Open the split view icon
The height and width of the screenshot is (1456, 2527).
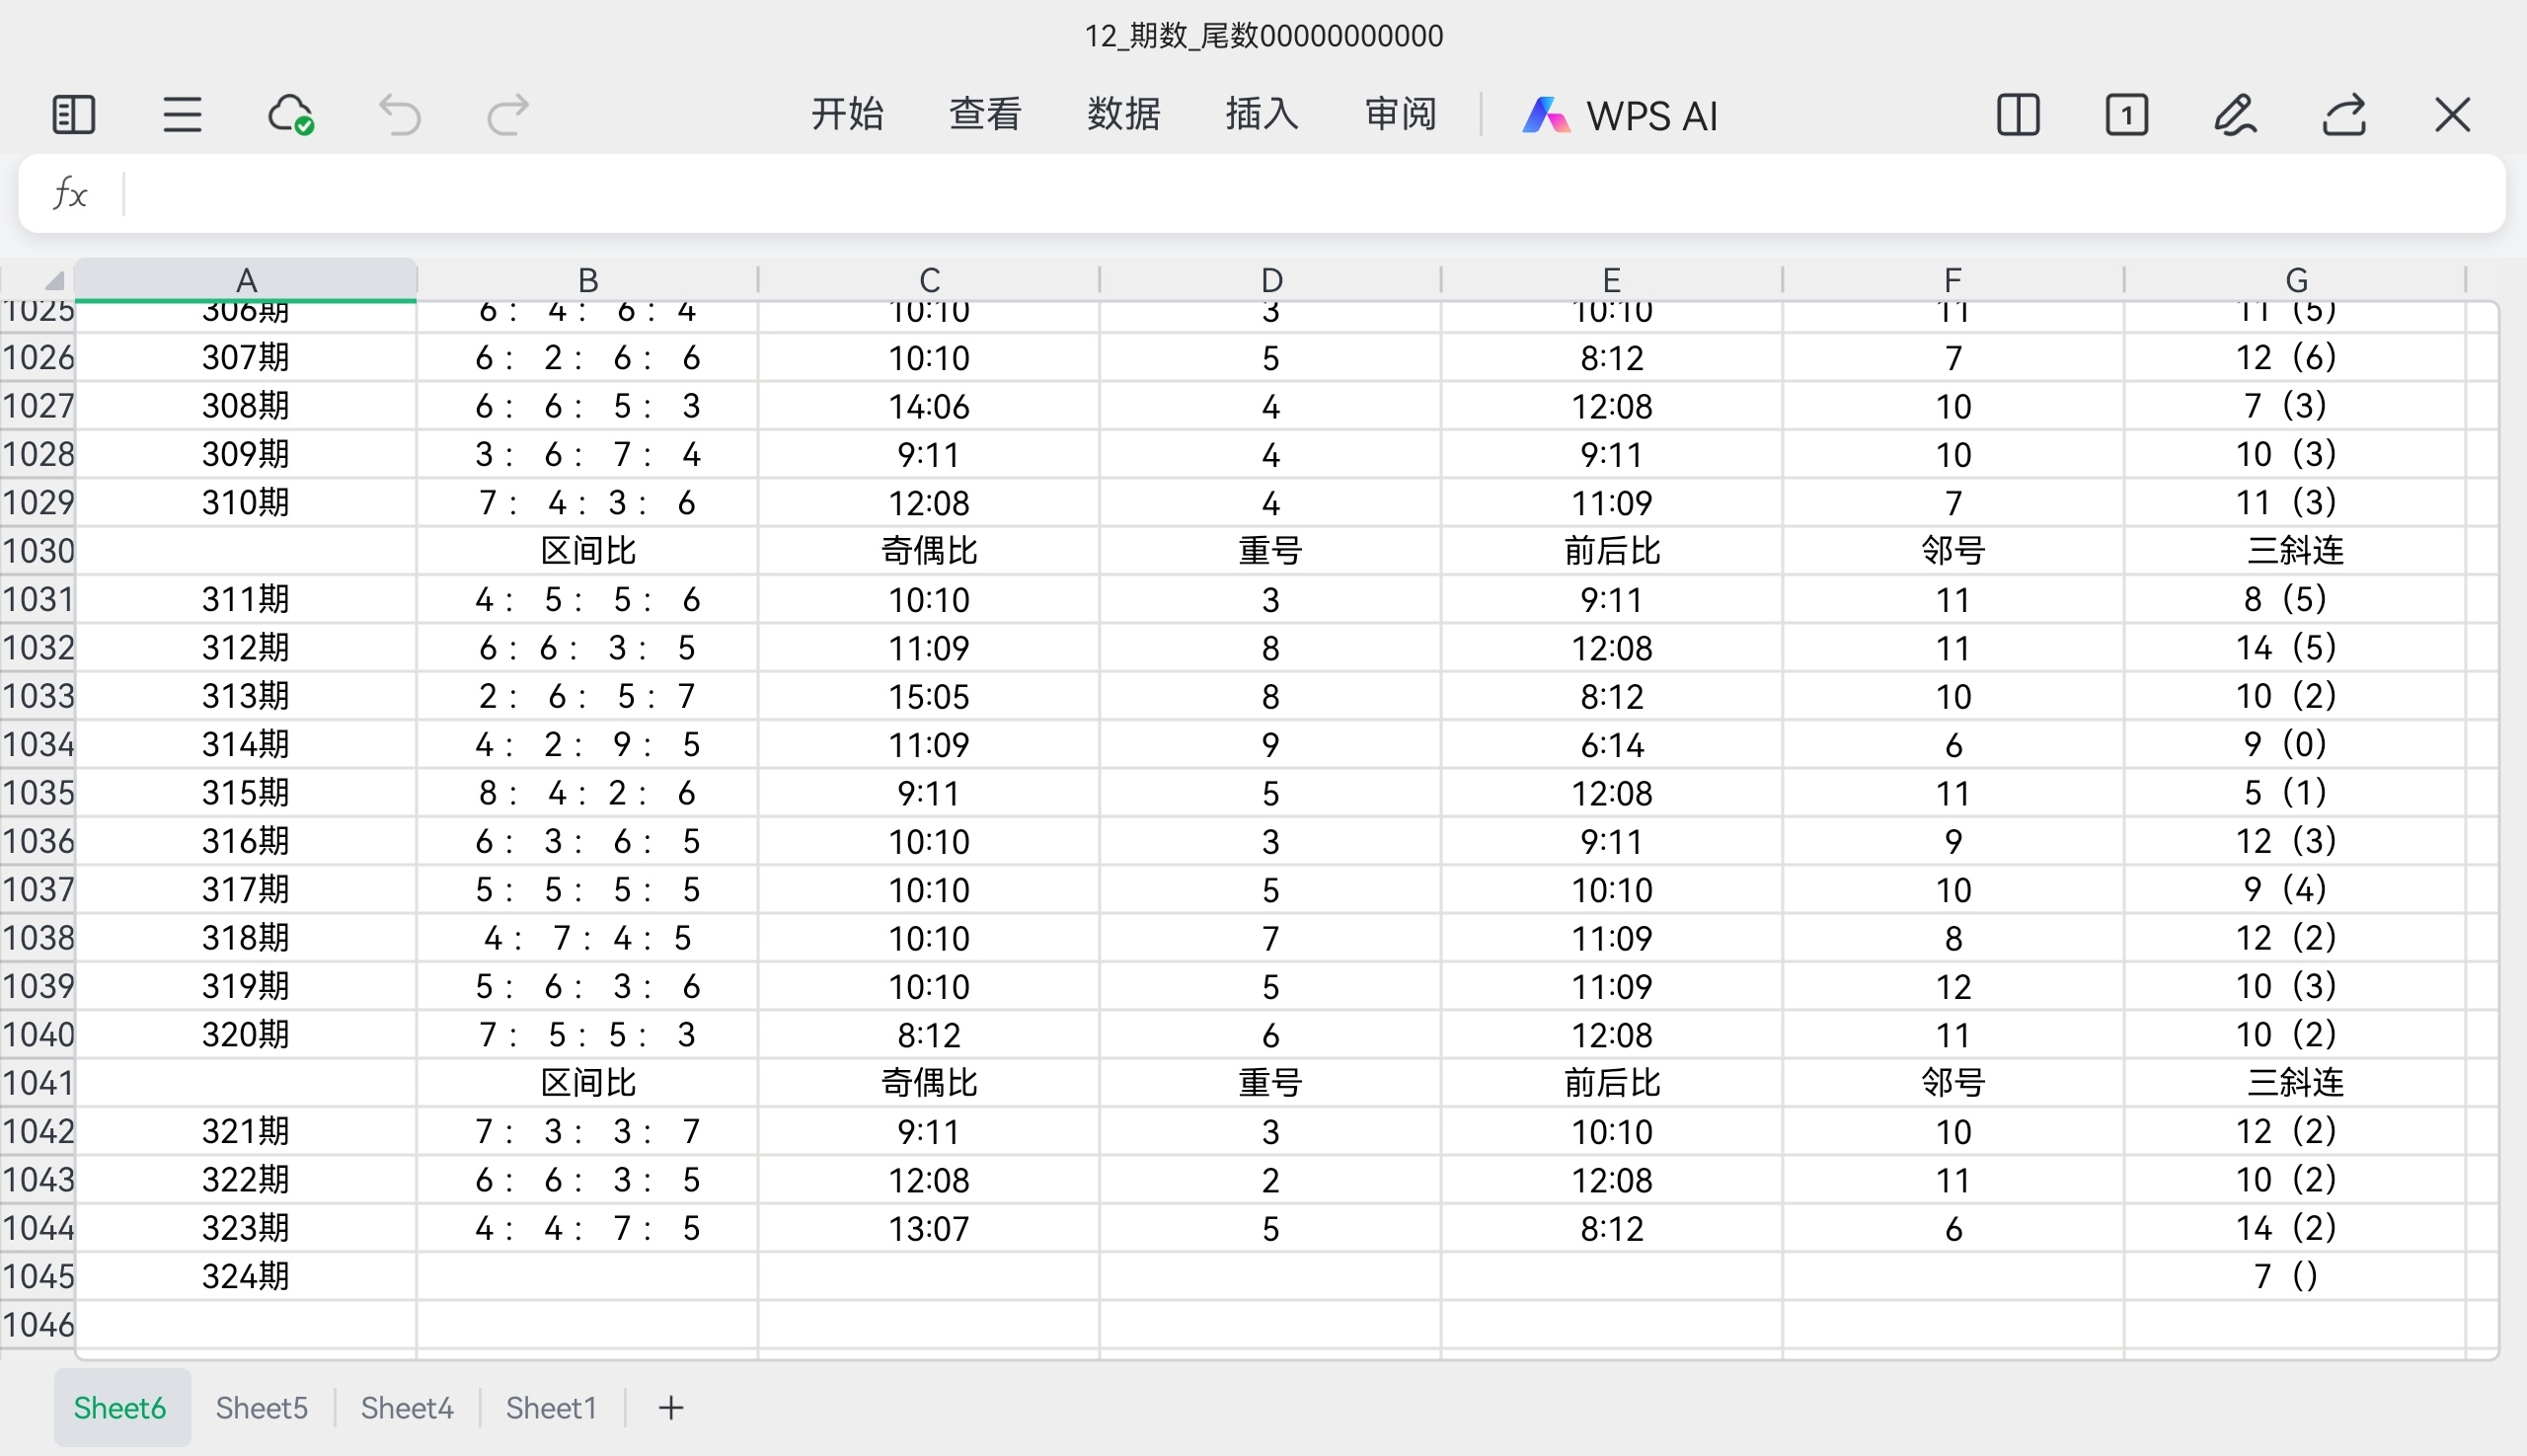click(2018, 115)
